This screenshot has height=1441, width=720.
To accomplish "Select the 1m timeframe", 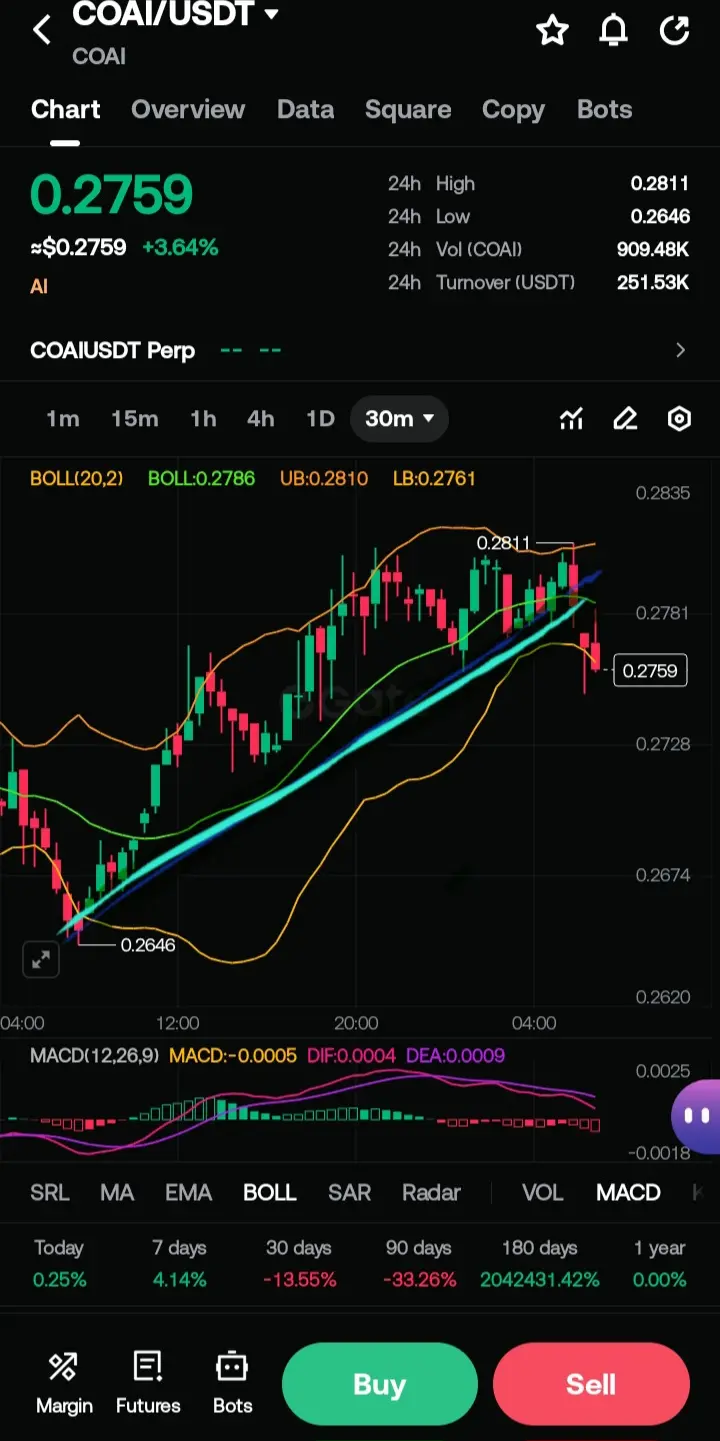I will pos(63,419).
